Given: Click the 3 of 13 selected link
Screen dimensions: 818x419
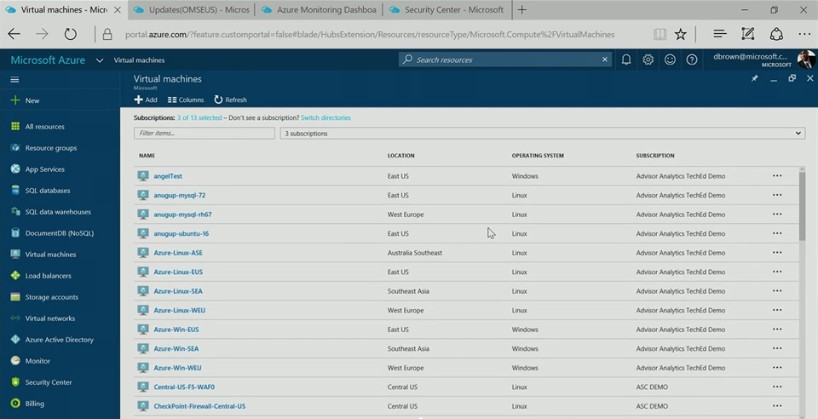Looking at the screenshot, I should point(199,118).
